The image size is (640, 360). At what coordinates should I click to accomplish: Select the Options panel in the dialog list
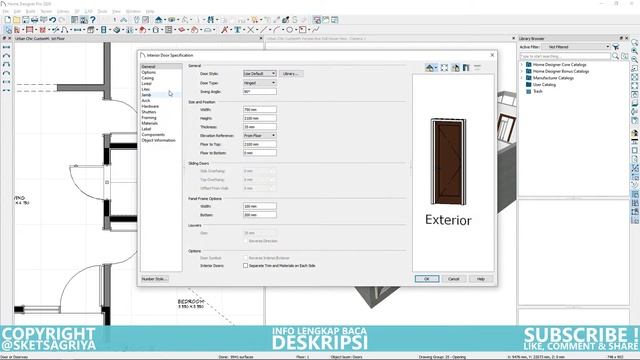[x=149, y=72]
